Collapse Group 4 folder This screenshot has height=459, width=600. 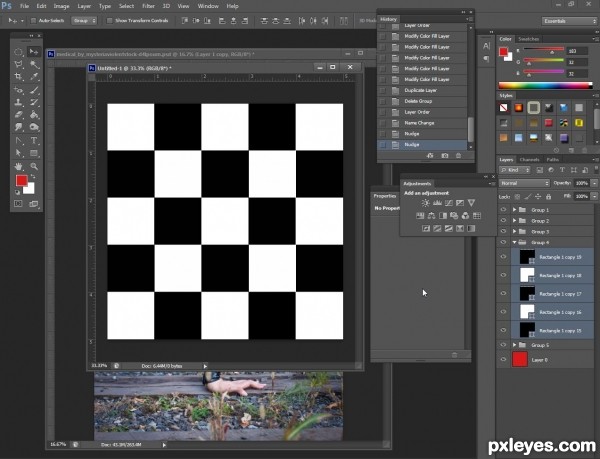tap(515, 242)
